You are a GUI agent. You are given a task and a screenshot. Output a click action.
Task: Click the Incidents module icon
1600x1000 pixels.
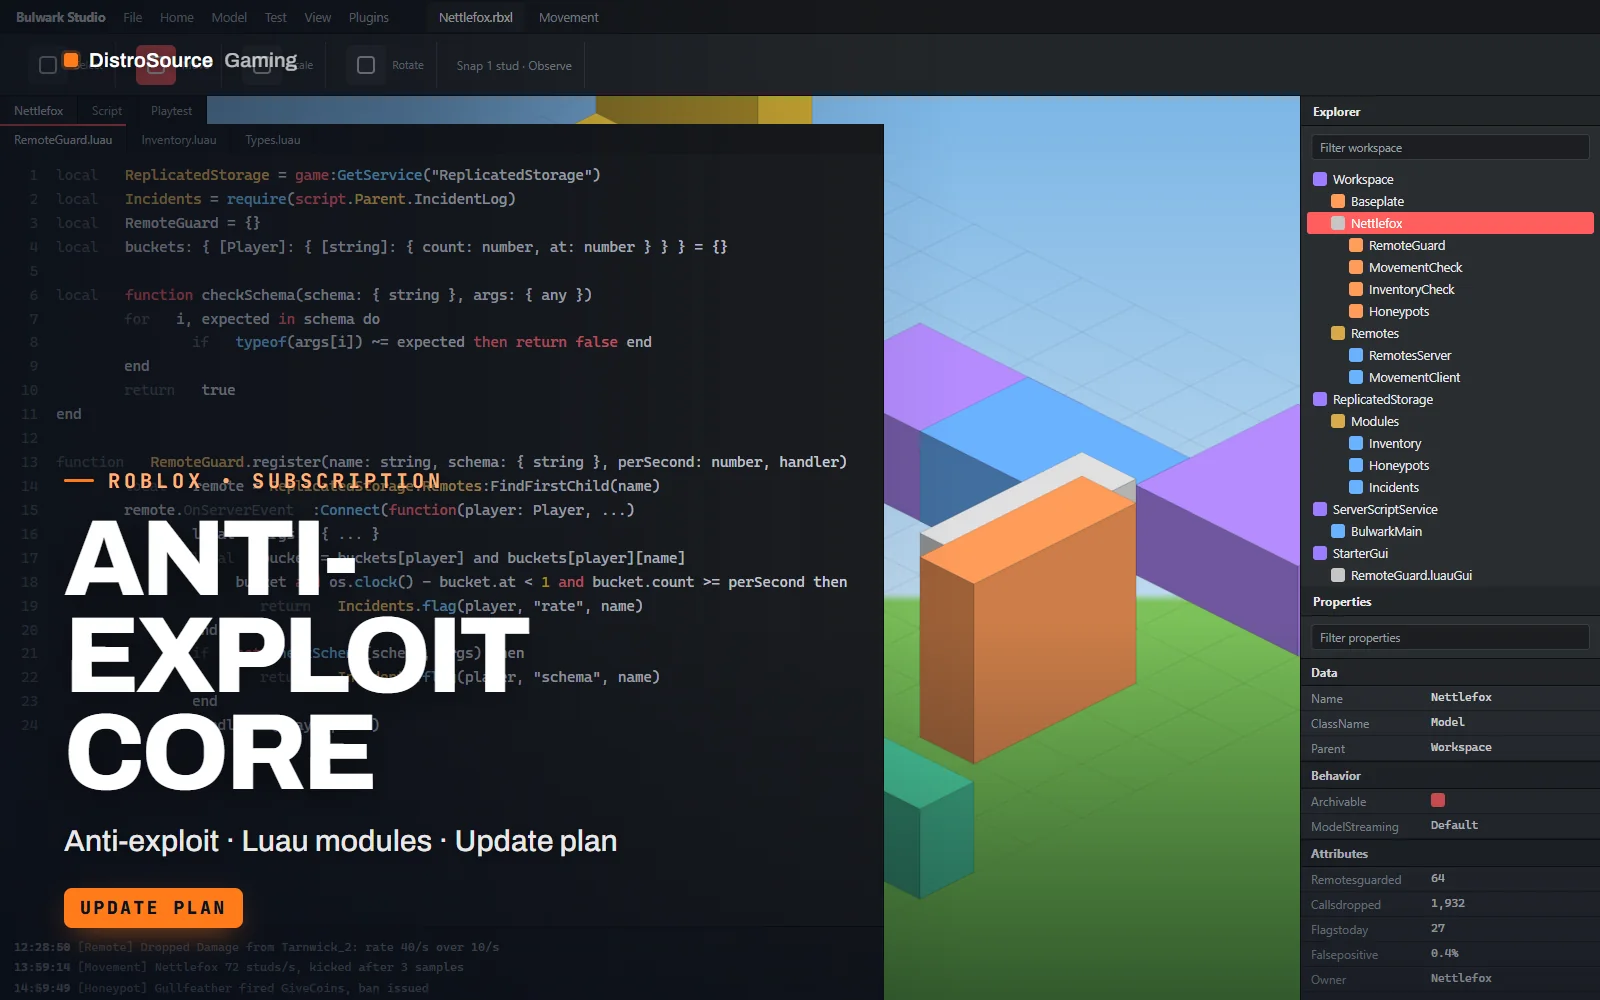point(1356,487)
